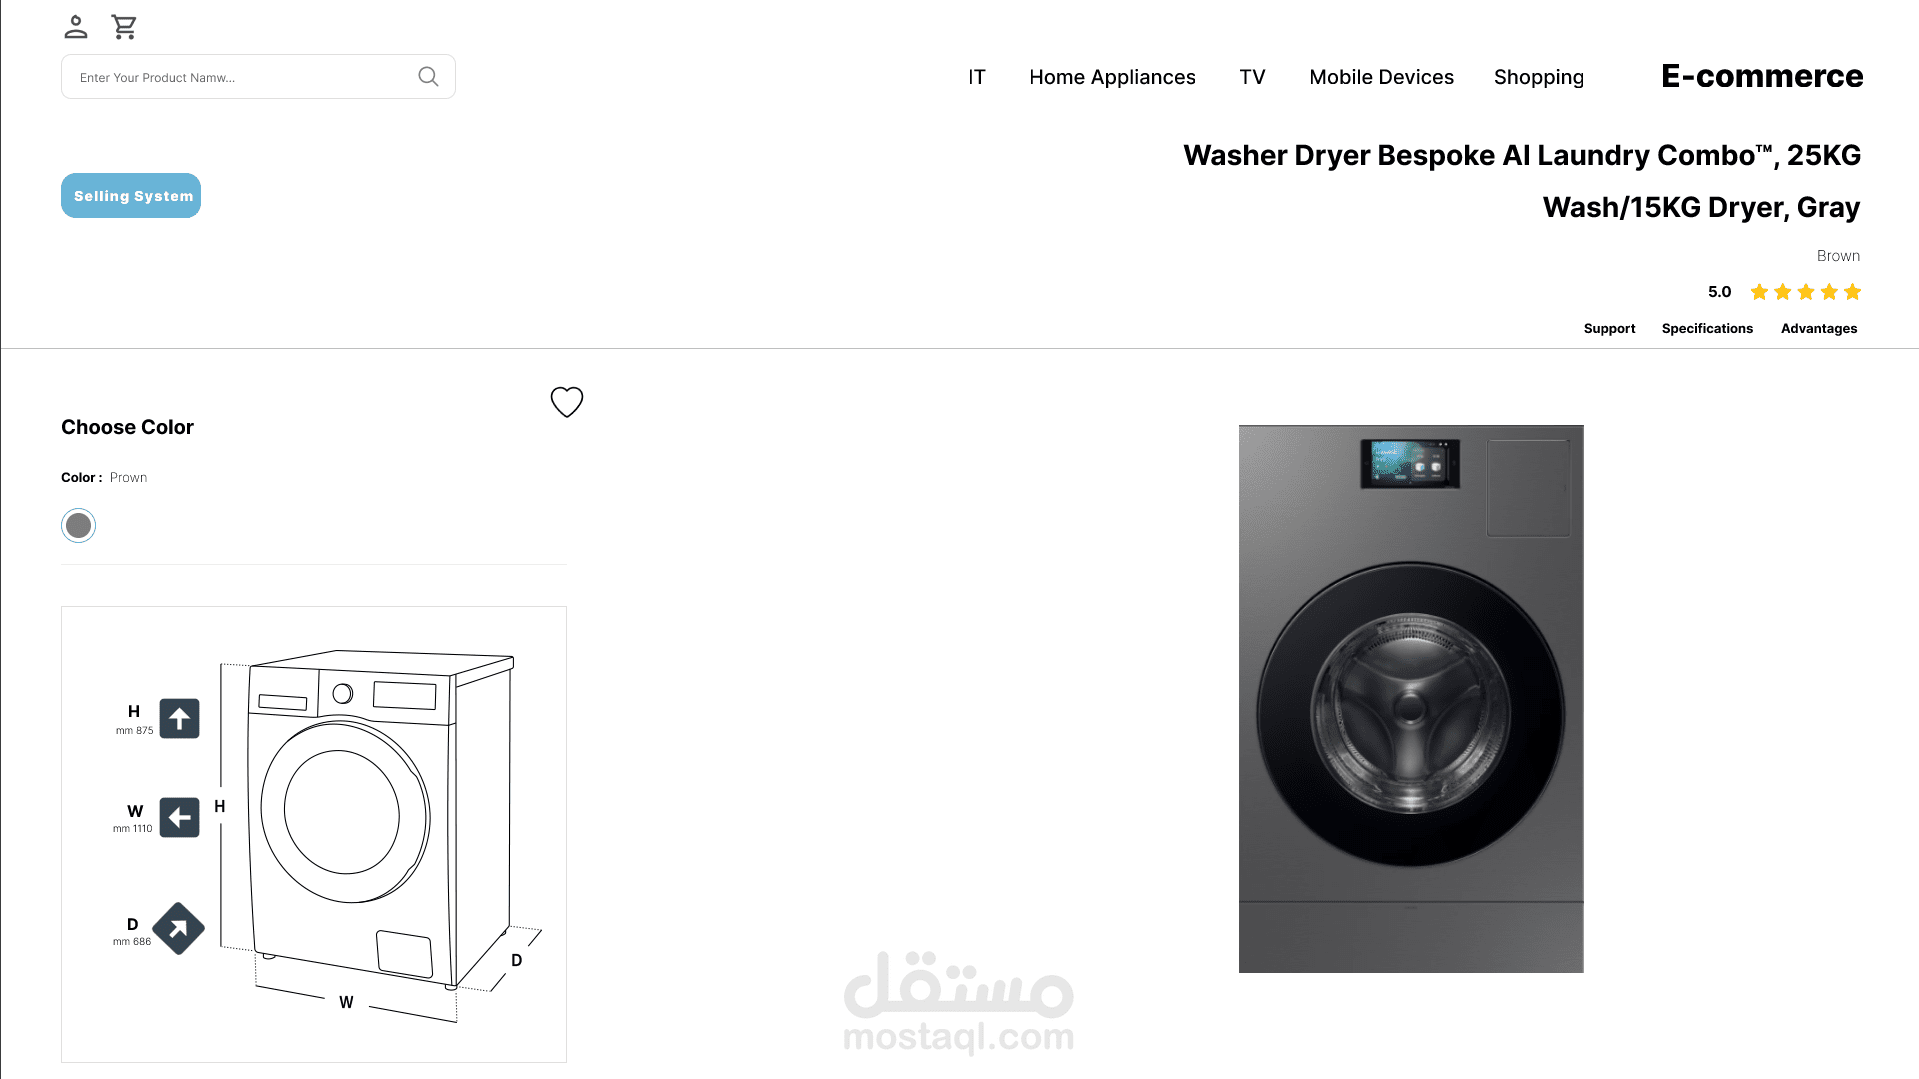Screen dimensions: 1919x1079
Task: Open the Home Appliances menu
Action: [x=1112, y=77]
